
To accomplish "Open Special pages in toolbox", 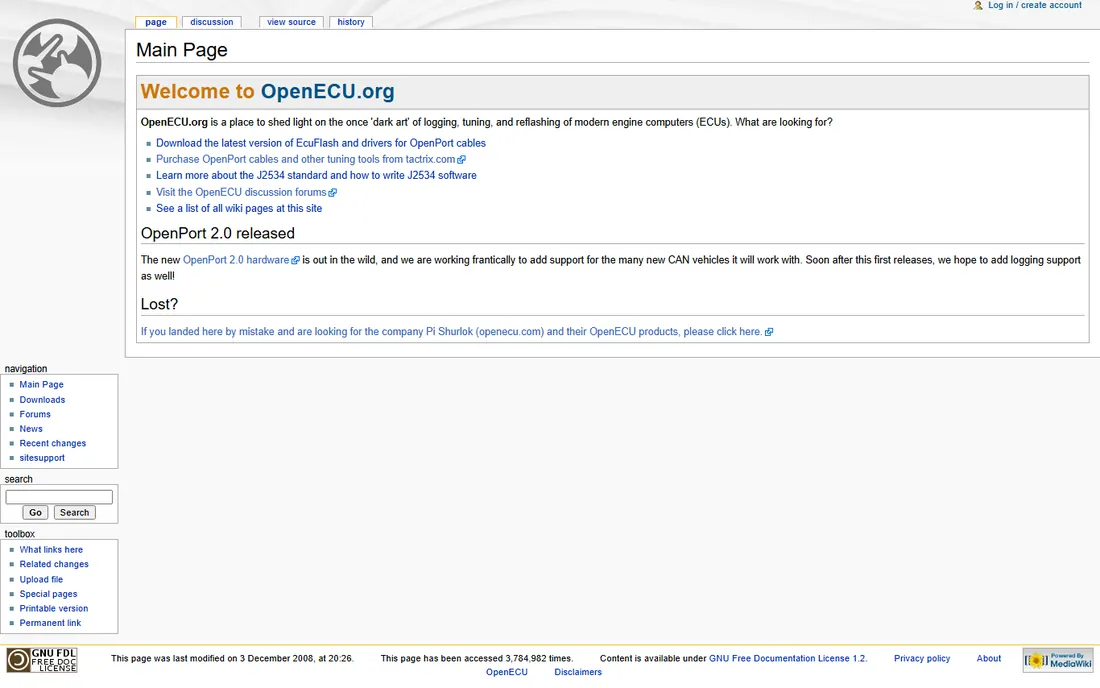I will click(x=48, y=594).
